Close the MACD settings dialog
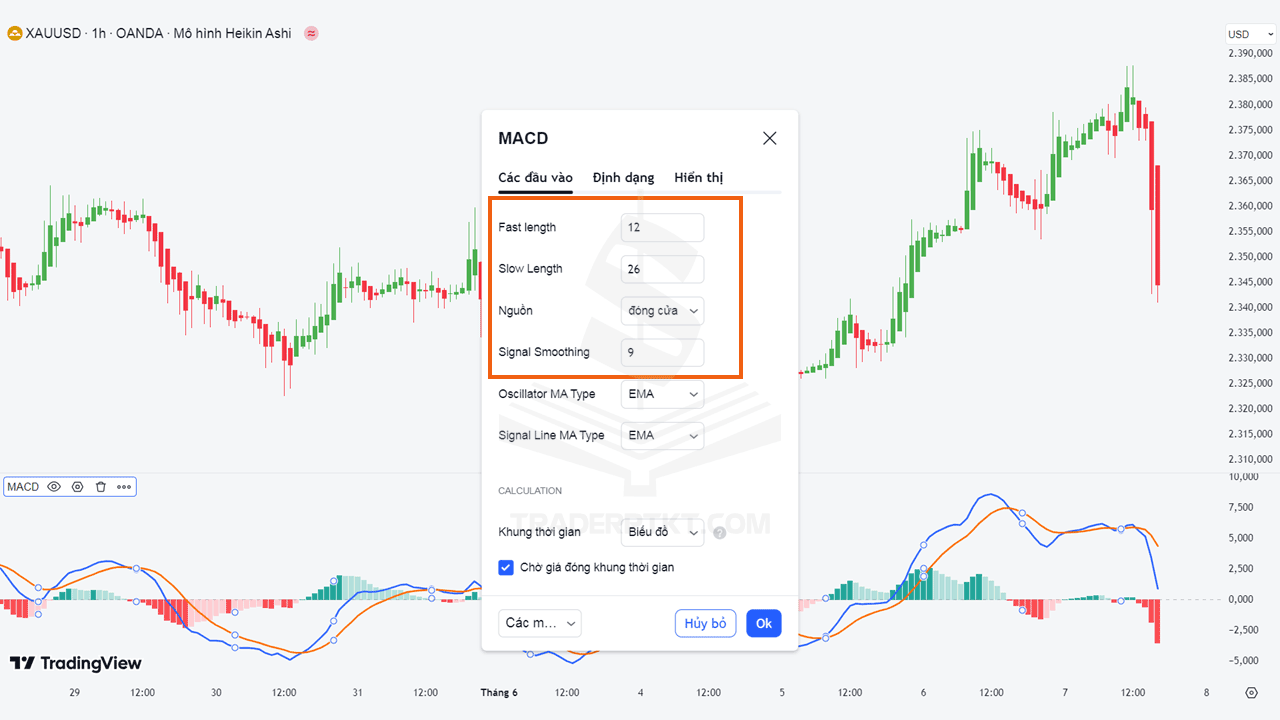Viewport: 1280px width, 720px height. click(x=769, y=138)
